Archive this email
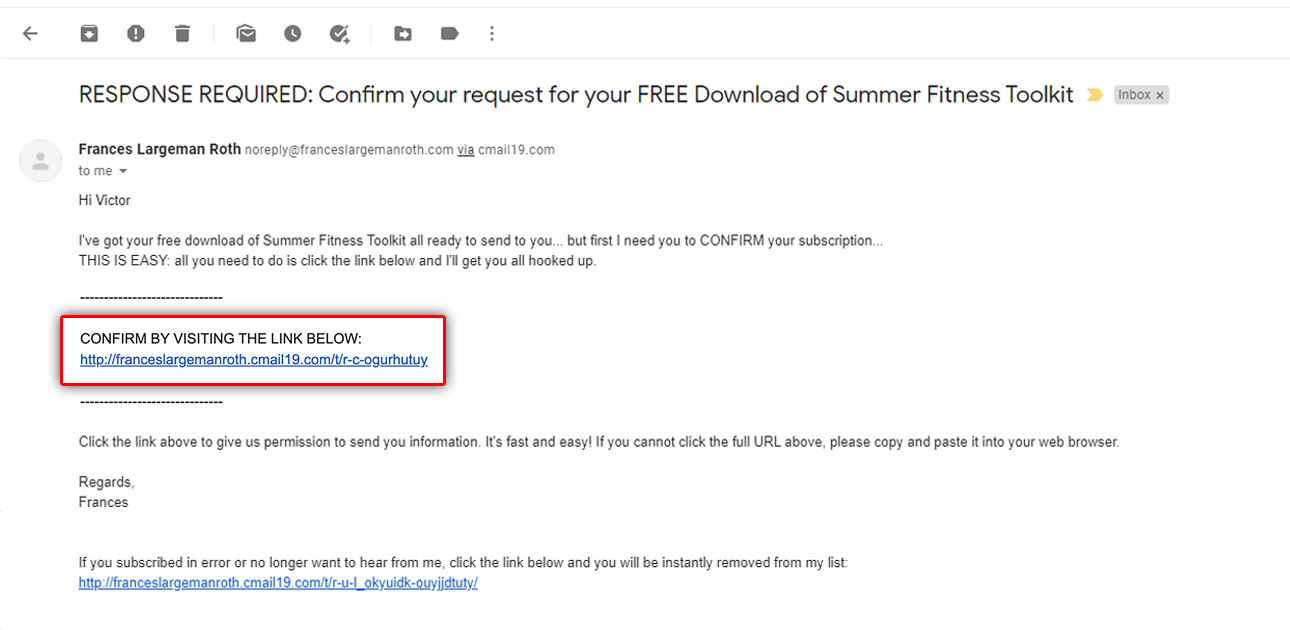This screenshot has width=1290, height=630. [89, 34]
